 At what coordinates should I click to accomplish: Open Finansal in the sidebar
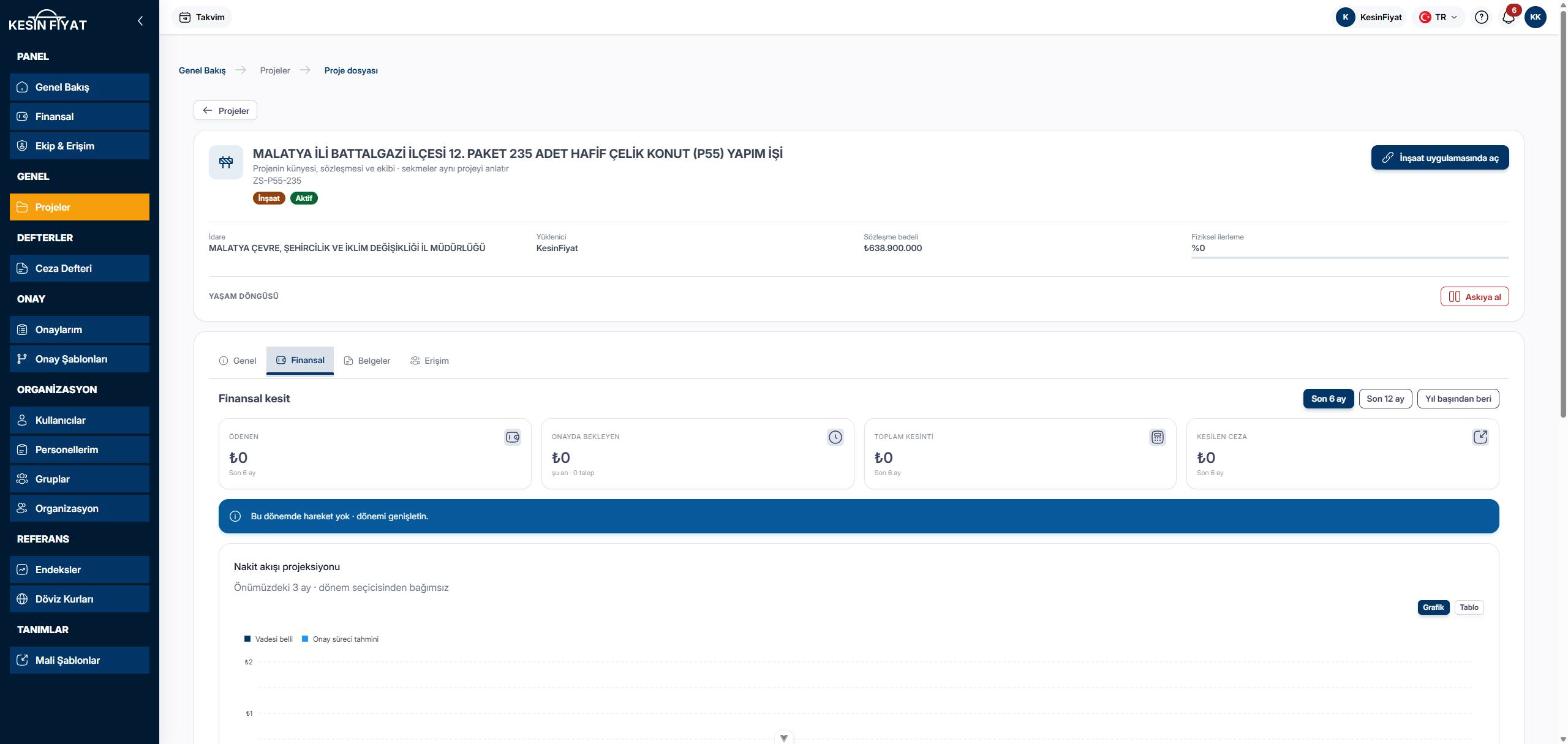[x=80, y=116]
